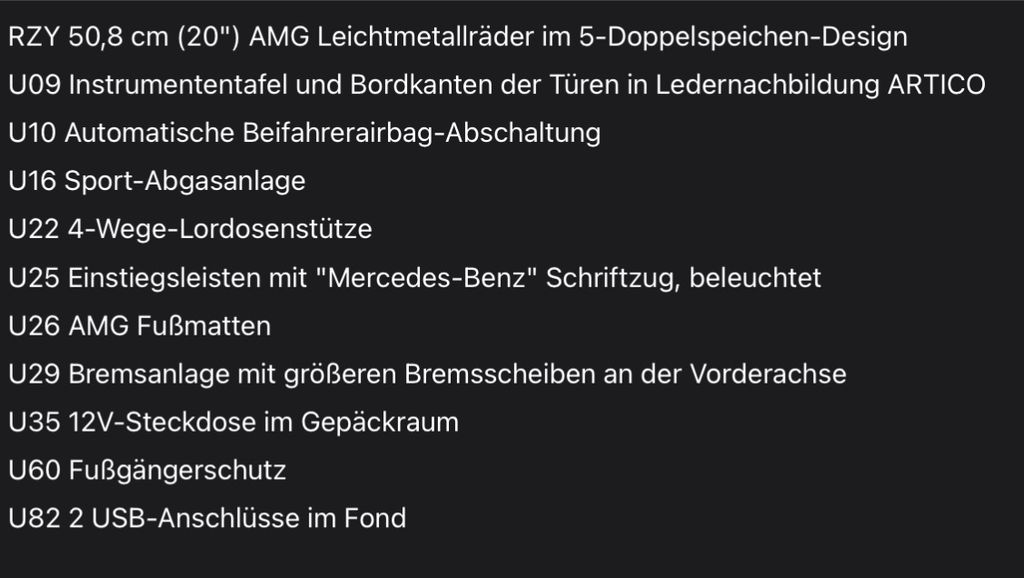Click the word Gepäckraum
Image resolution: width=1024 pixels, height=578 pixels.
click(x=379, y=423)
